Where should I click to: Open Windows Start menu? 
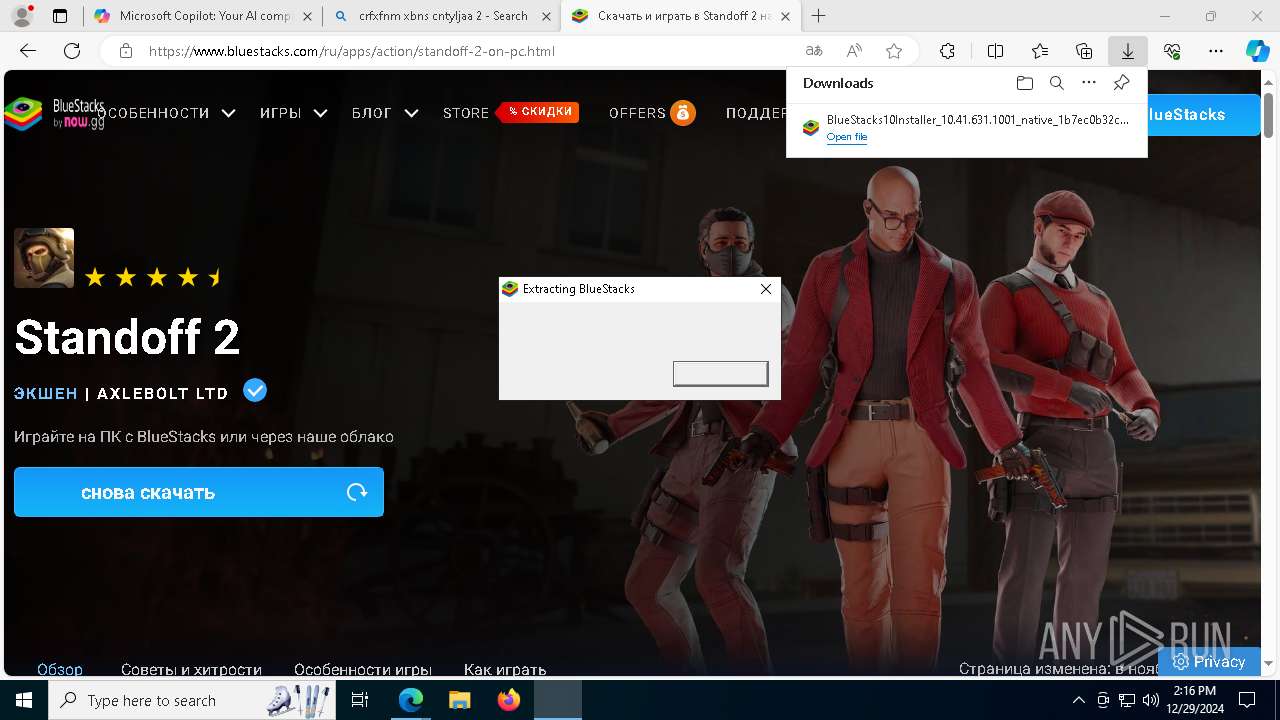[24, 700]
